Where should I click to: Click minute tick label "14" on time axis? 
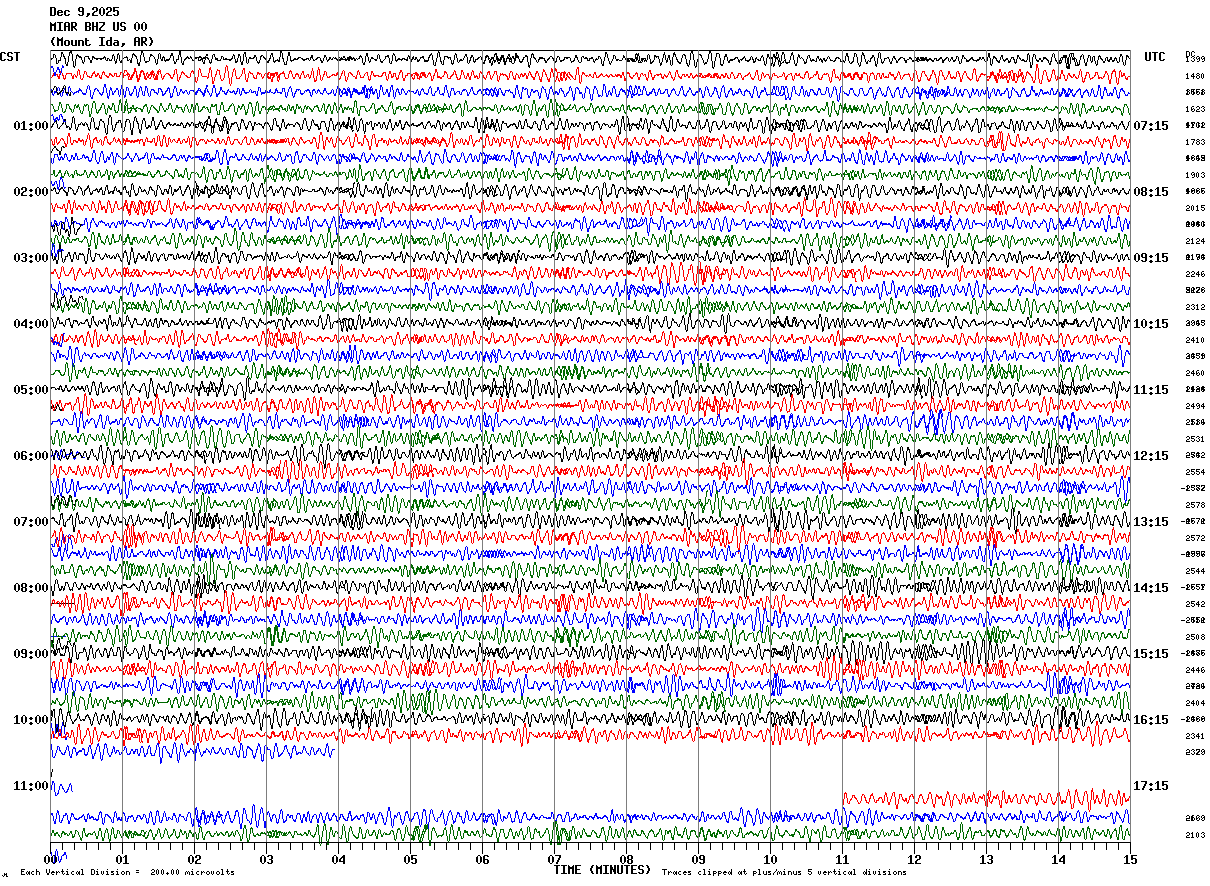(x=1058, y=859)
